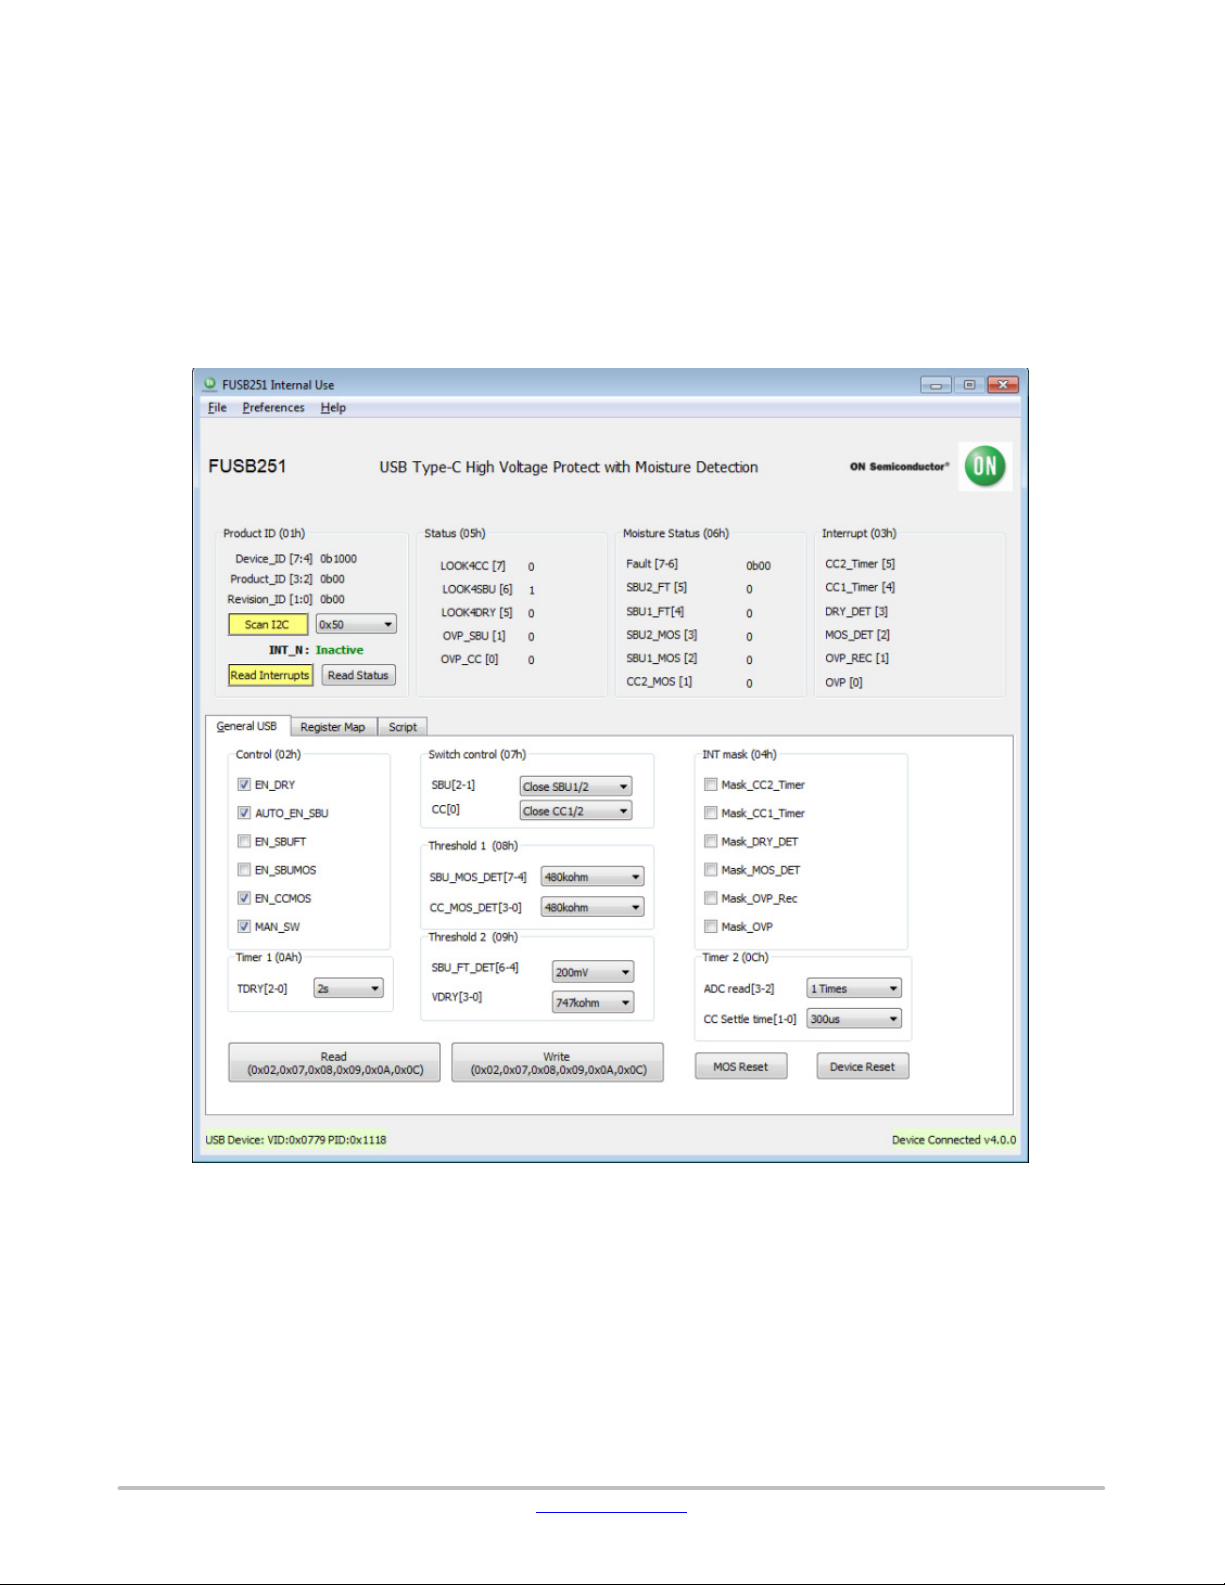The image size is (1225, 1585).
Task: Click the OVP_REC [1] interrupt label
Action: [x=857, y=658]
